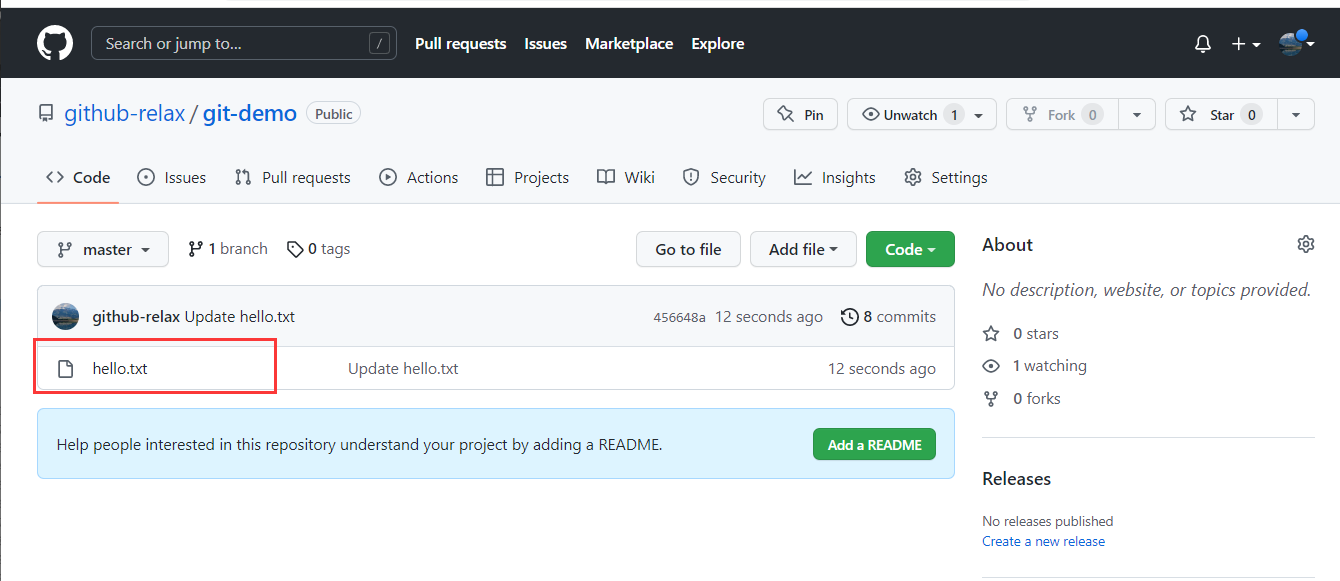This screenshot has width=1340, height=581.
Task: Open hello.txt row commit message
Action: [x=403, y=369]
